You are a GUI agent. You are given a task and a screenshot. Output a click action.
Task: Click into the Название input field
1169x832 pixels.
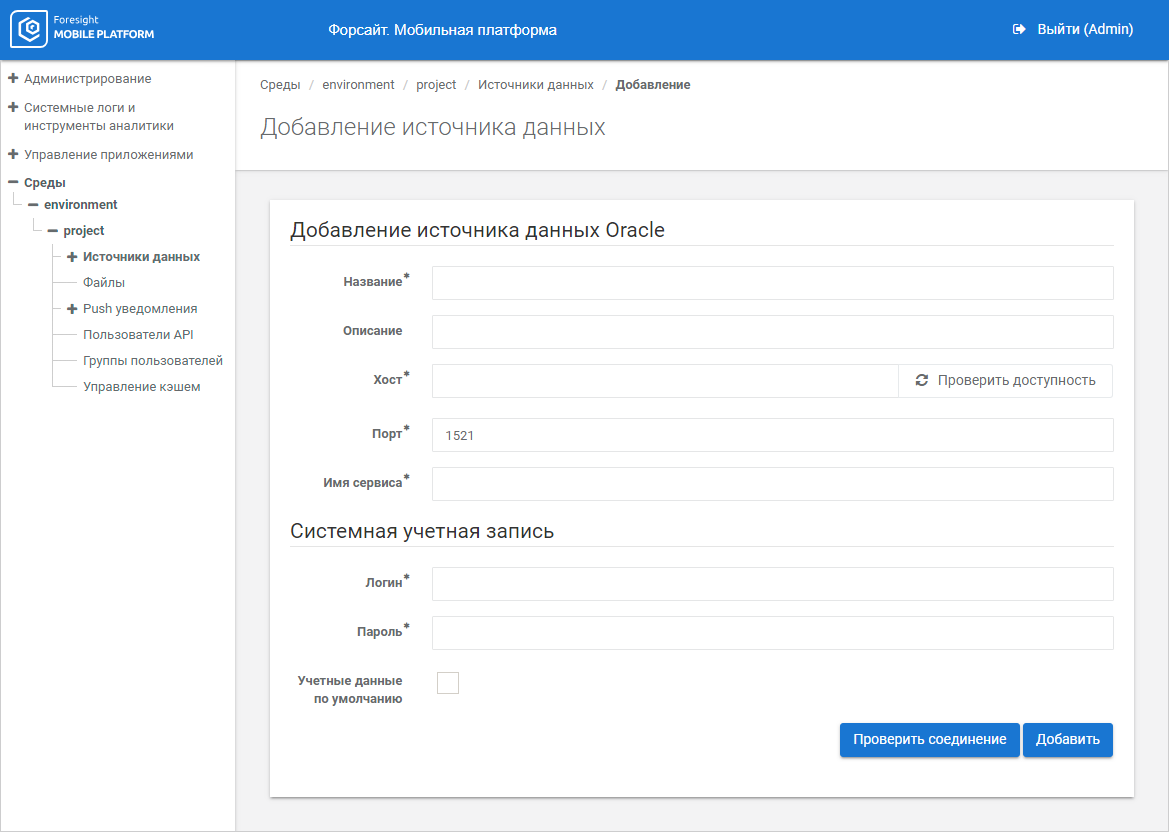click(x=772, y=283)
